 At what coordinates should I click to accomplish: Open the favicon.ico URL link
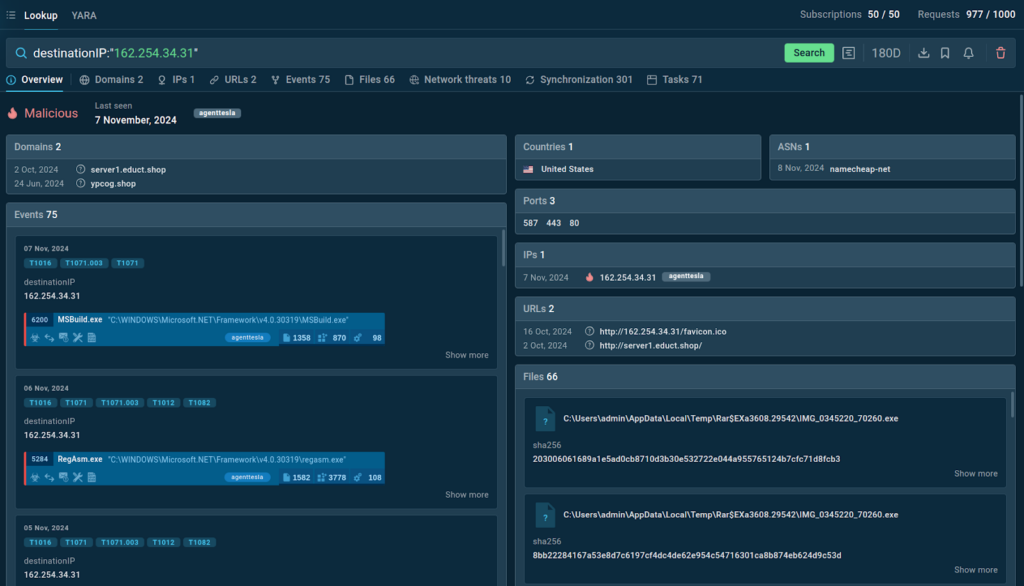point(662,331)
